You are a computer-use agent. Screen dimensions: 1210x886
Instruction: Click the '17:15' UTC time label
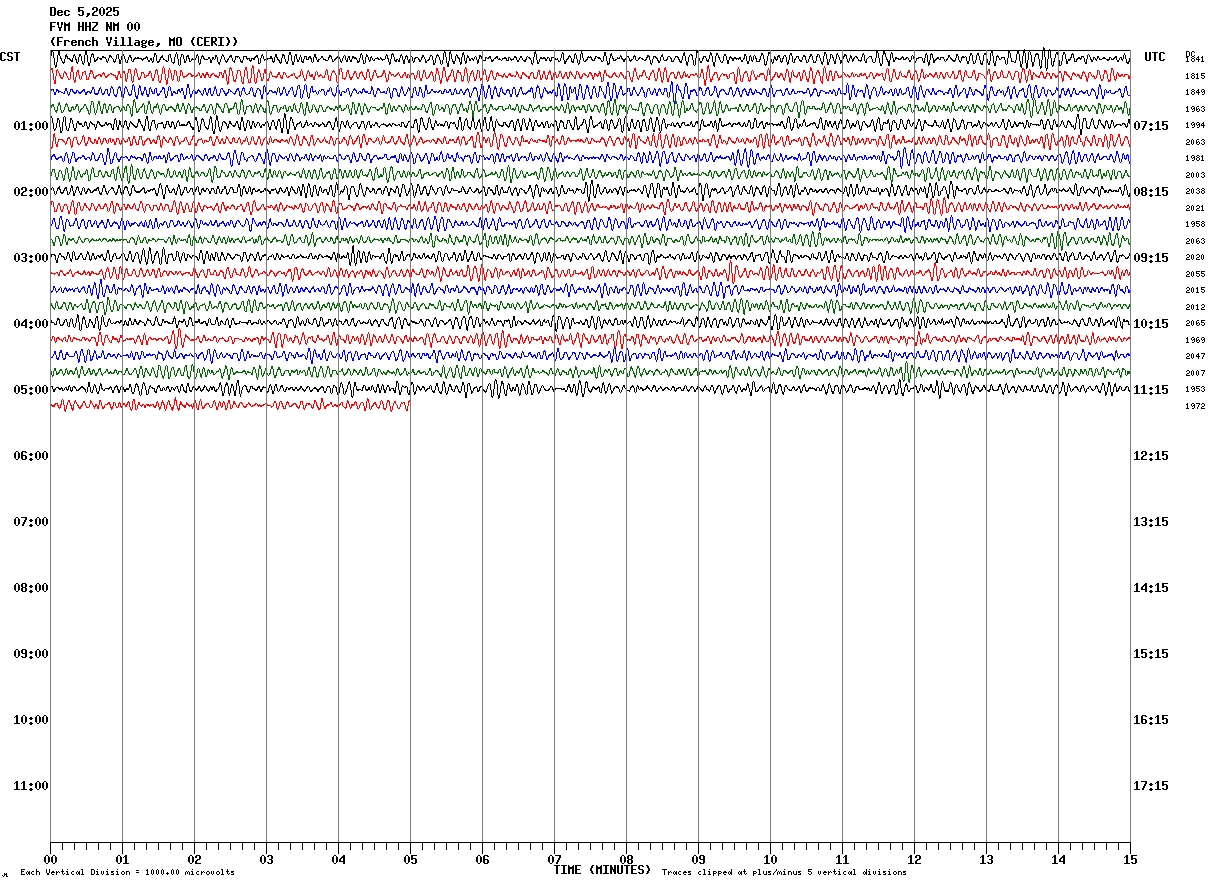tap(1151, 786)
